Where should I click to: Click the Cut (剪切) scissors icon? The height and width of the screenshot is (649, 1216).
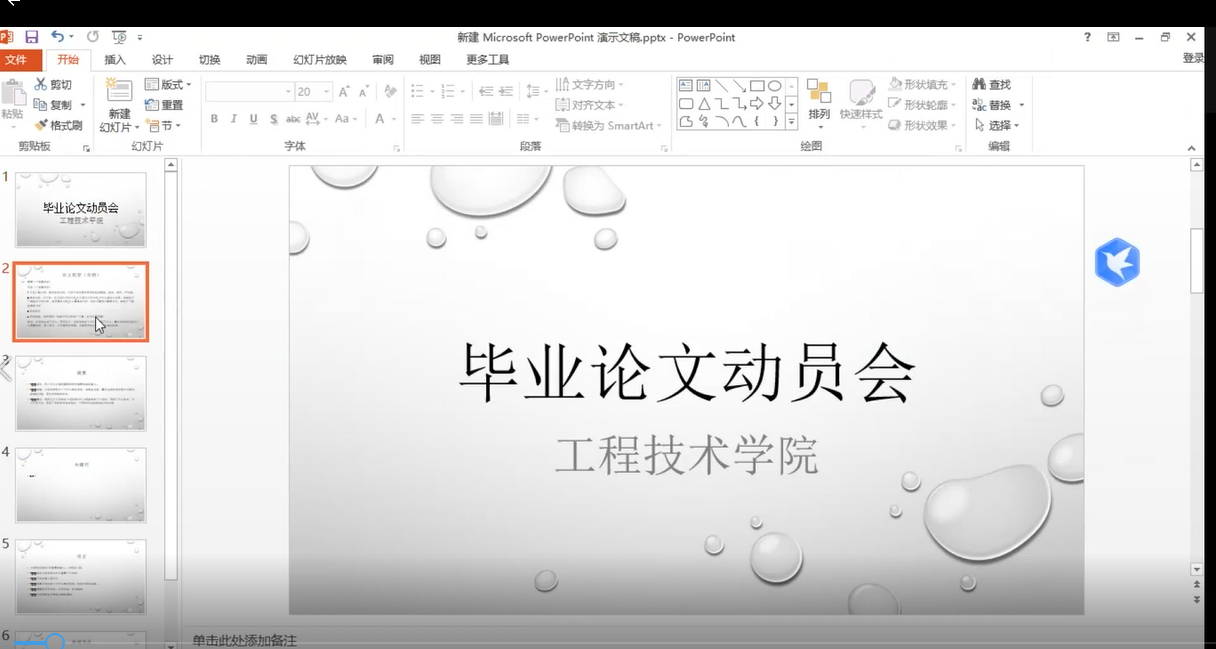pos(41,85)
